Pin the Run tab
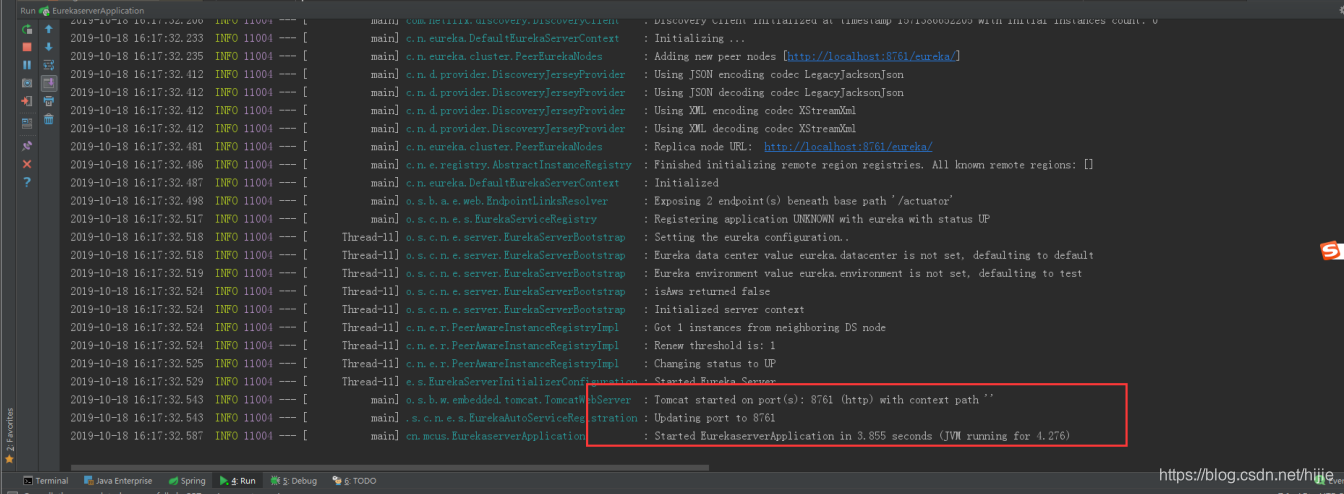This screenshot has width=1344, height=494. (x=27, y=146)
